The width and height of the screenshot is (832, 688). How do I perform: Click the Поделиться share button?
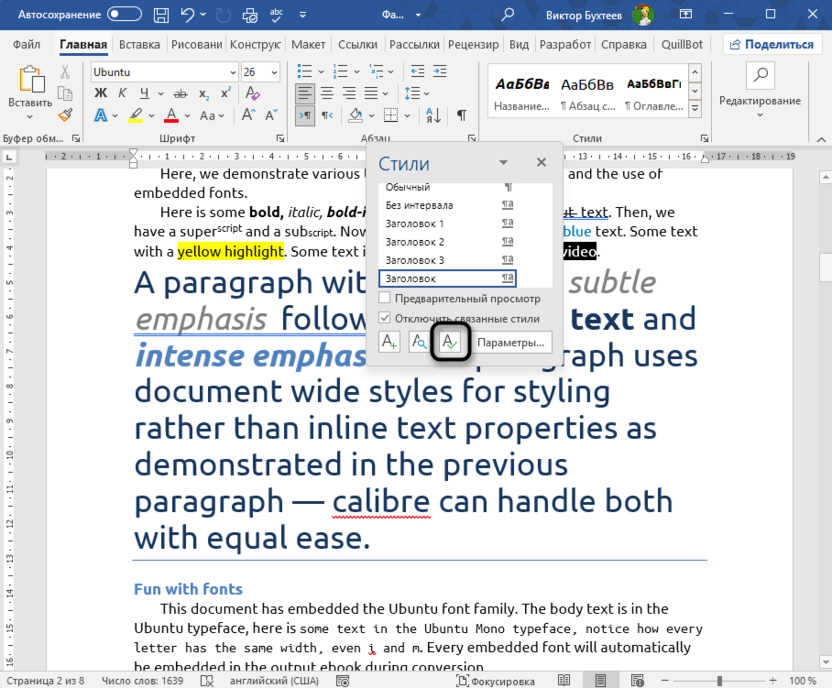(771, 45)
